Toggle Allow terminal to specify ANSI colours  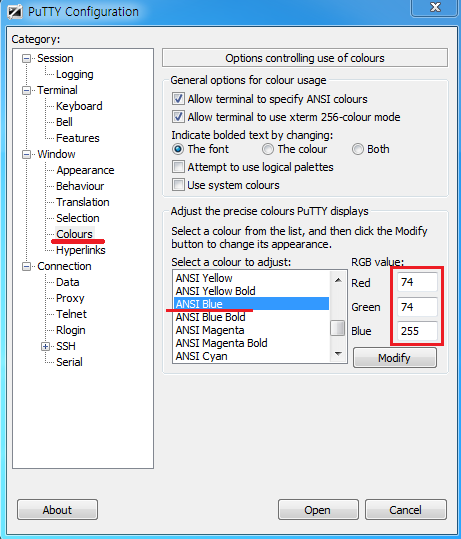[x=178, y=99]
